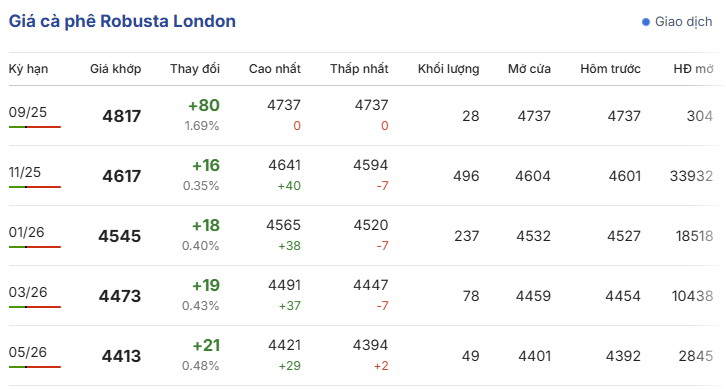Choose the 05/26 contract term
726x389 pixels.
pos(28,352)
